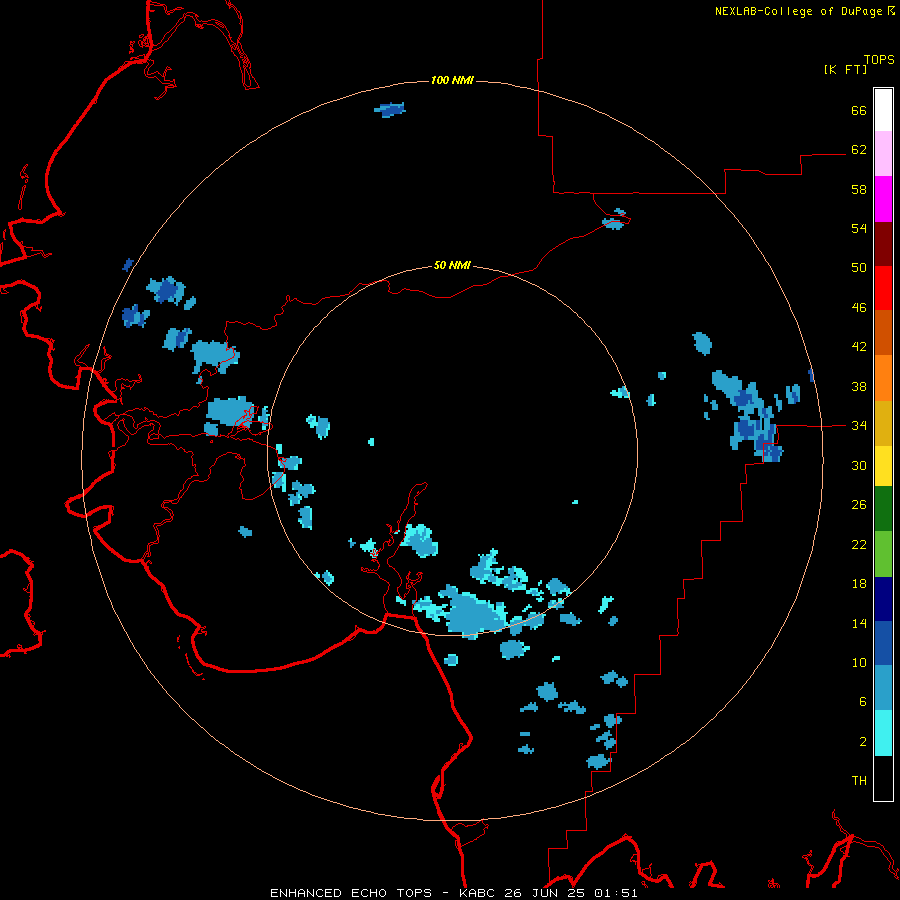Click the "6" legend value
This screenshot has height=900, width=900.
pos(863,702)
